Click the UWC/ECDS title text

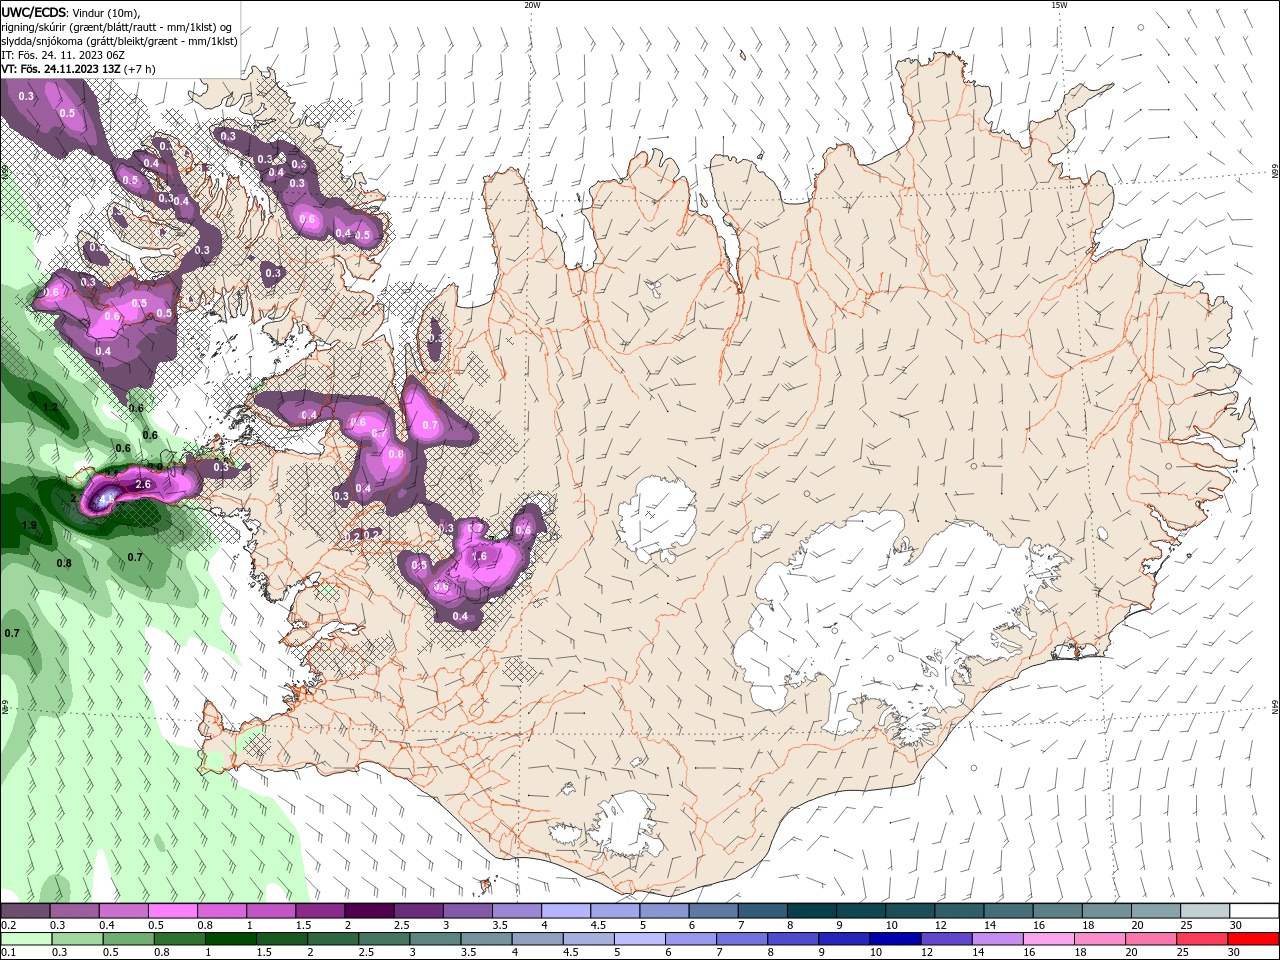click(x=35, y=12)
